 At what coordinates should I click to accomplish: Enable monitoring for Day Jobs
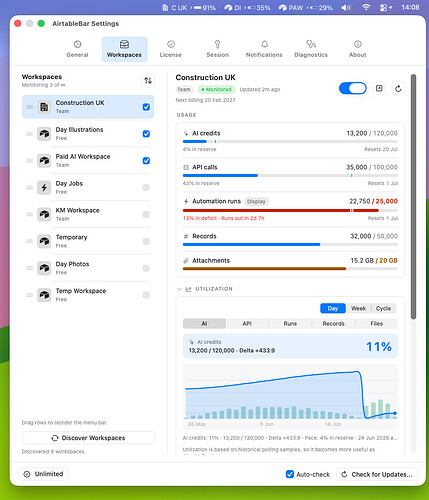point(146,187)
